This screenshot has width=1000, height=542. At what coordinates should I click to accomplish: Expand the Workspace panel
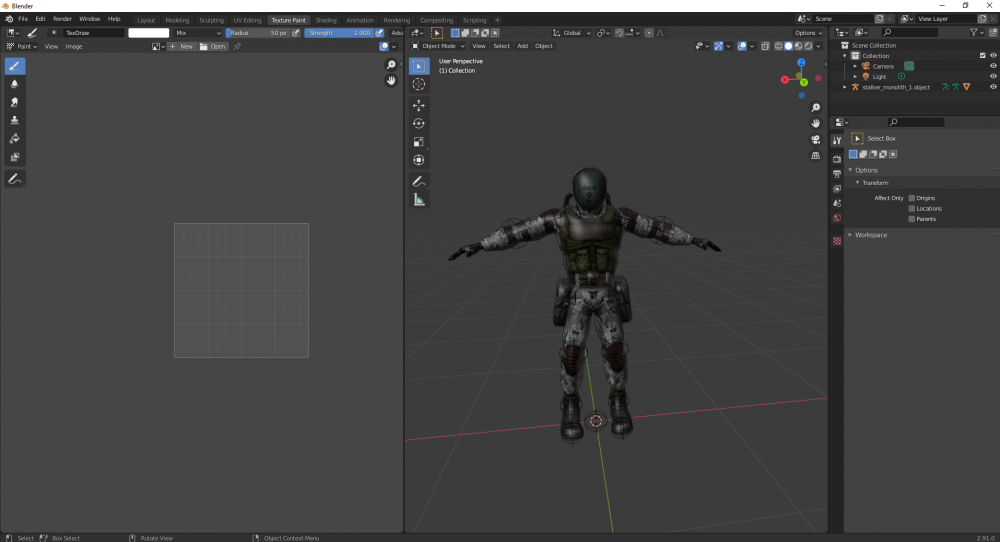(x=870, y=235)
